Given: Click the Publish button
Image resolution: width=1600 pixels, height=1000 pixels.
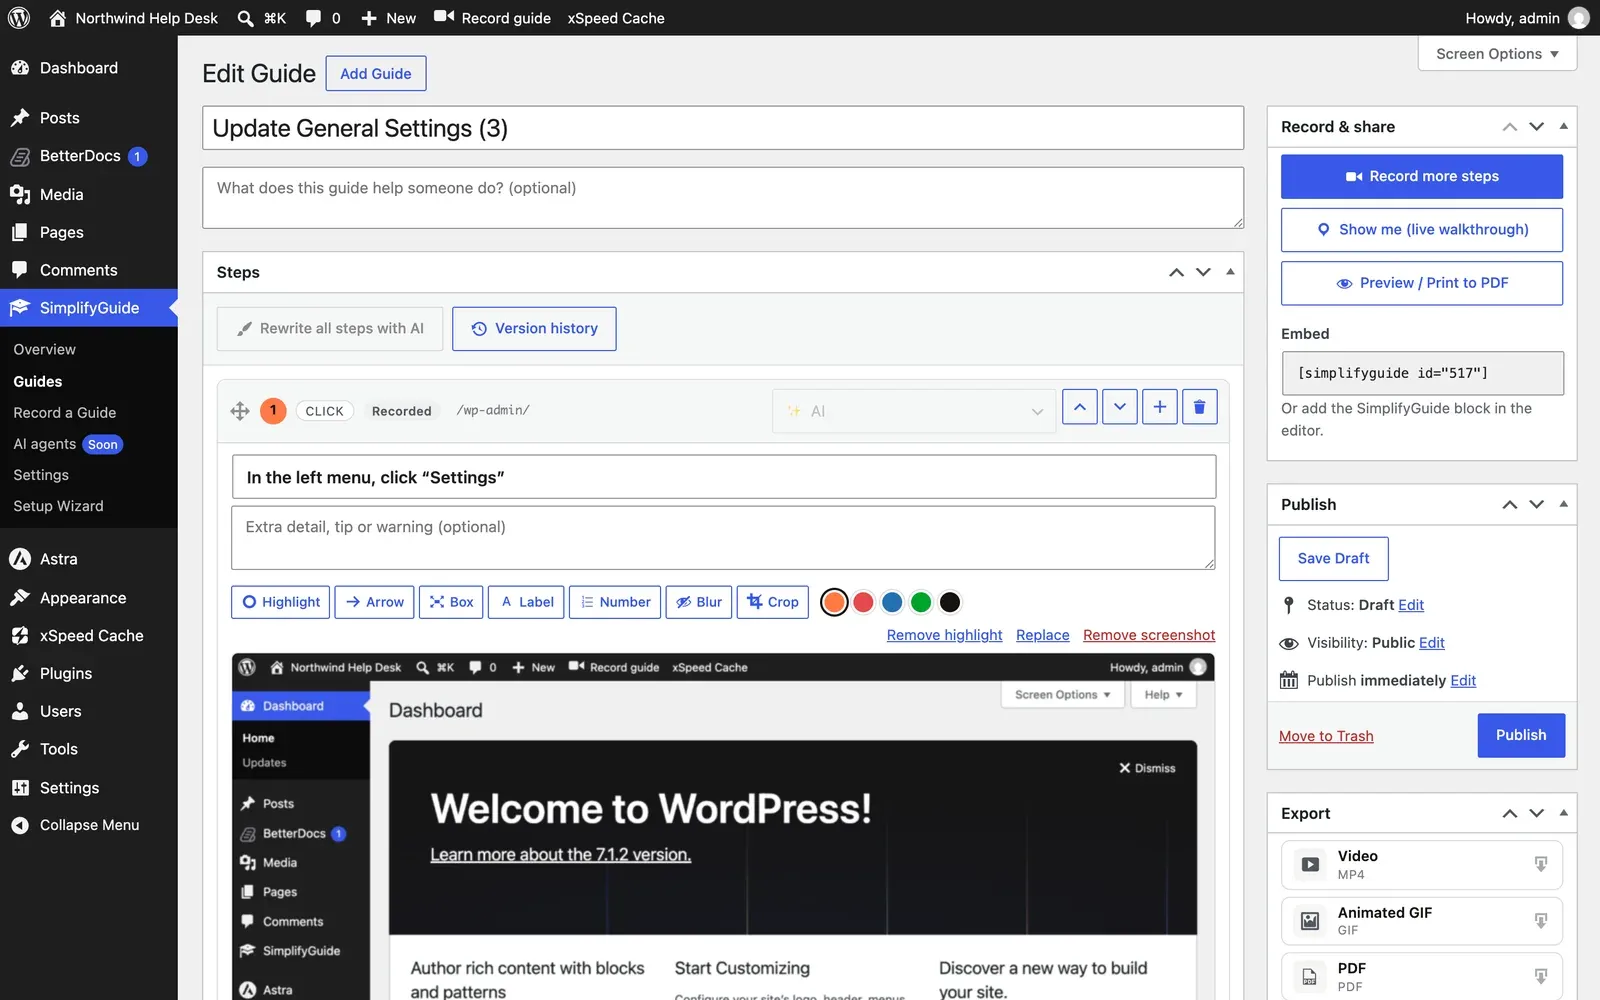Looking at the screenshot, I should (1521, 735).
